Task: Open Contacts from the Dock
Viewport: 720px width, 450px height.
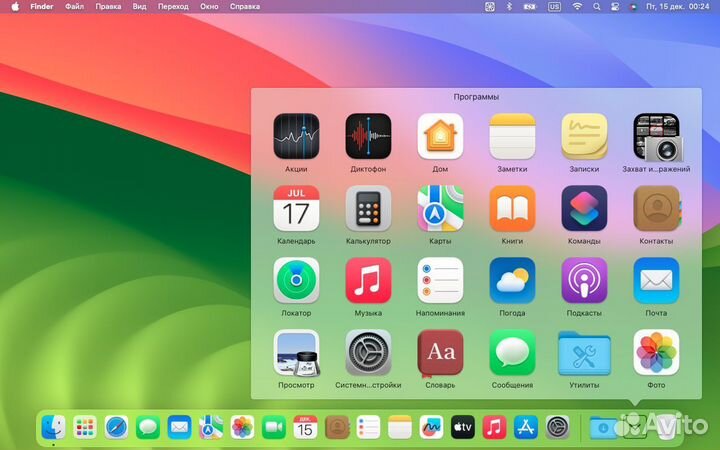Action: [x=337, y=427]
